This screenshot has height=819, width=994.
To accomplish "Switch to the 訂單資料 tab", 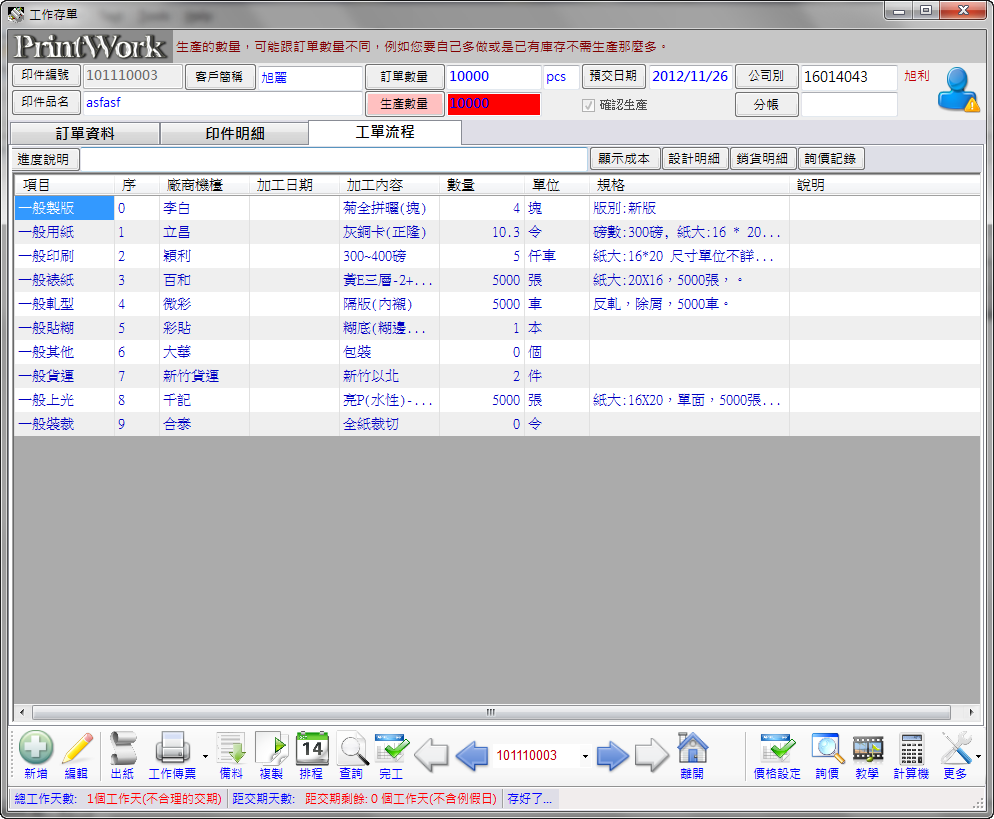I will (x=85, y=134).
